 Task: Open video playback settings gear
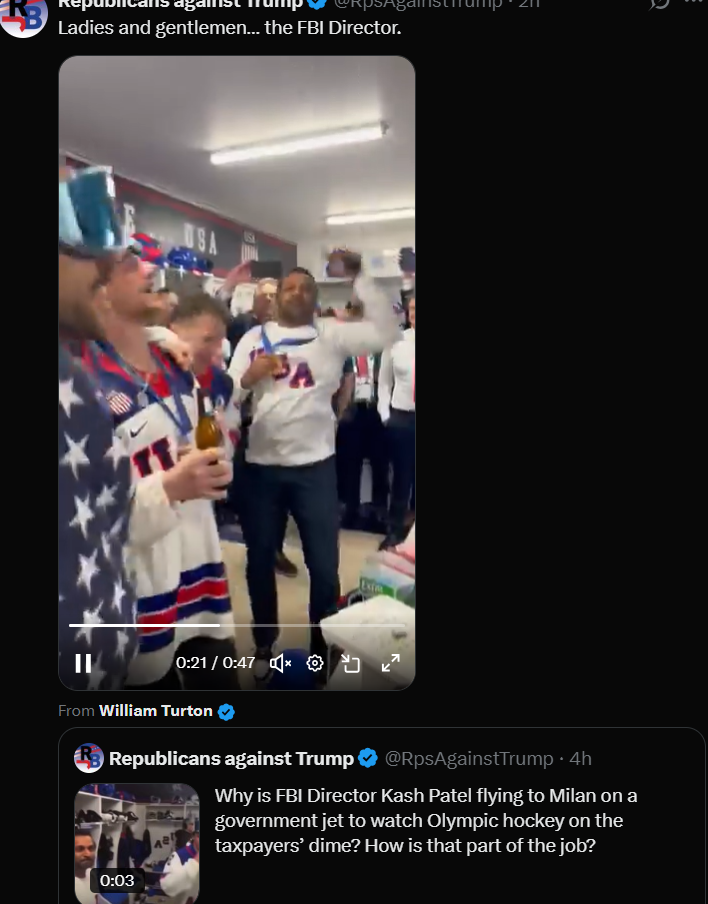point(315,663)
